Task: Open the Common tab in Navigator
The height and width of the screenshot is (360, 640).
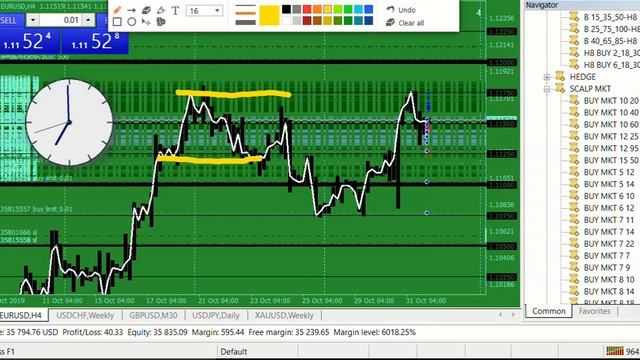Action: tap(549, 311)
